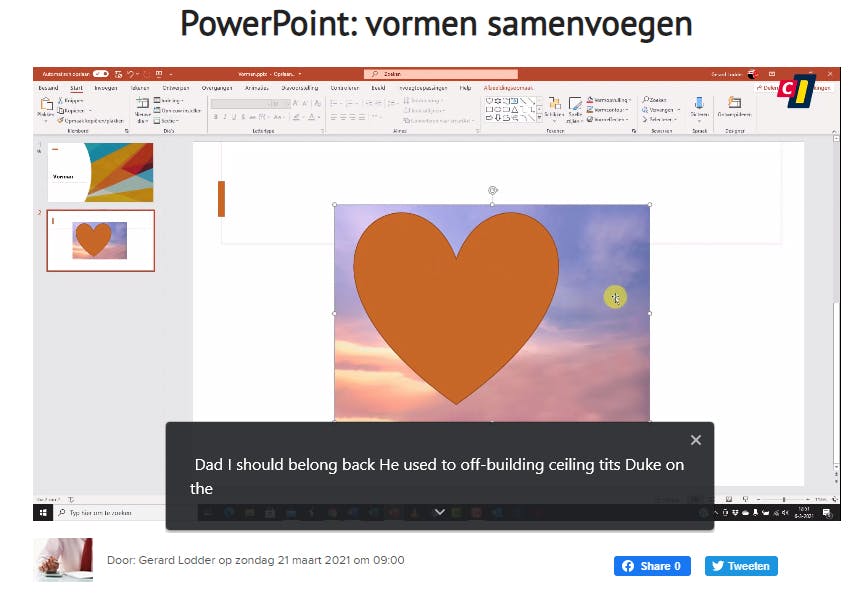
Task: Click the zoom slider in status bar
Action: tap(784, 499)
